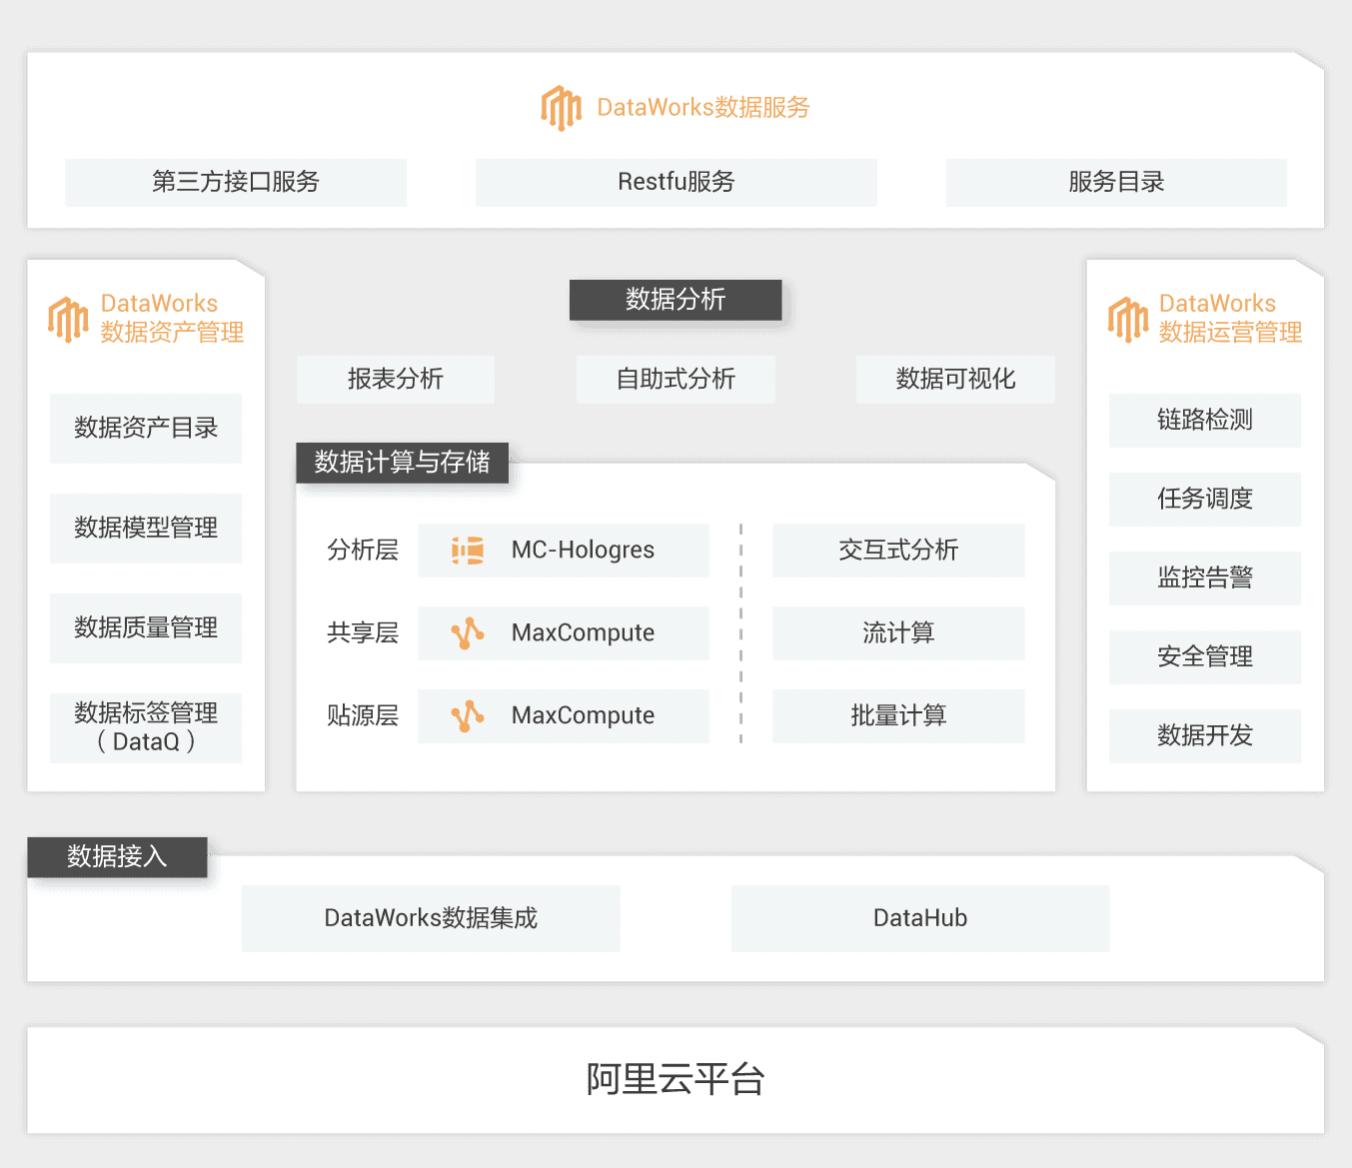The width and height of the screenshot is (1352, 1168).
Task: Click the 贴源层 label
Action: coord(363,716)
